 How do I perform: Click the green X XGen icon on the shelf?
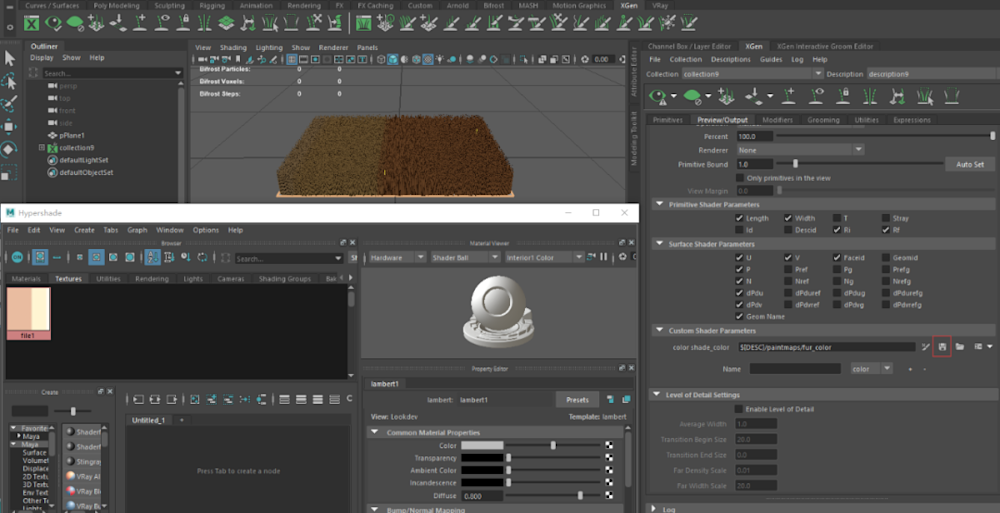tap(33, 22)
